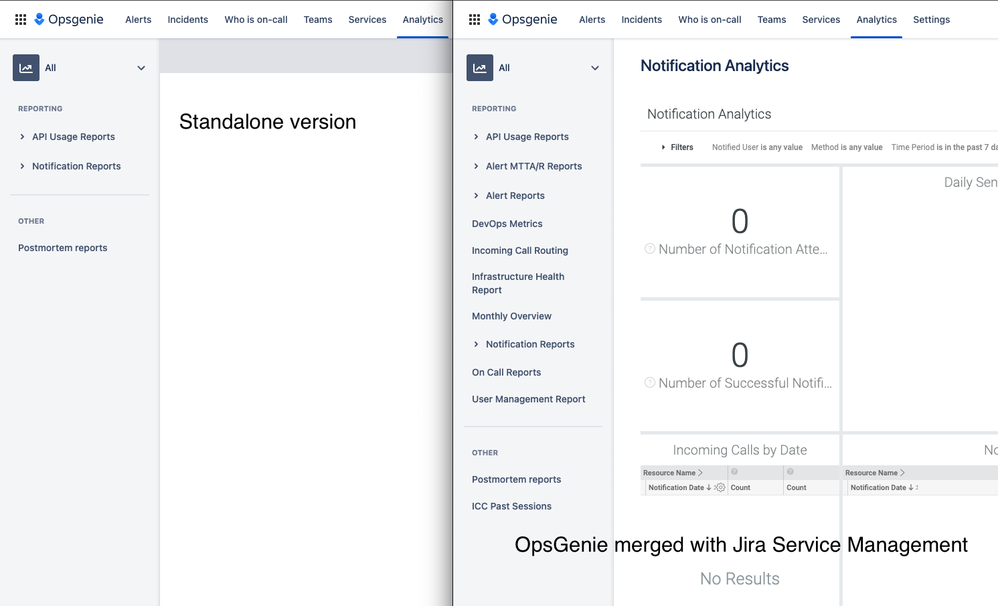Click Time Period filter text

(945, 147)
